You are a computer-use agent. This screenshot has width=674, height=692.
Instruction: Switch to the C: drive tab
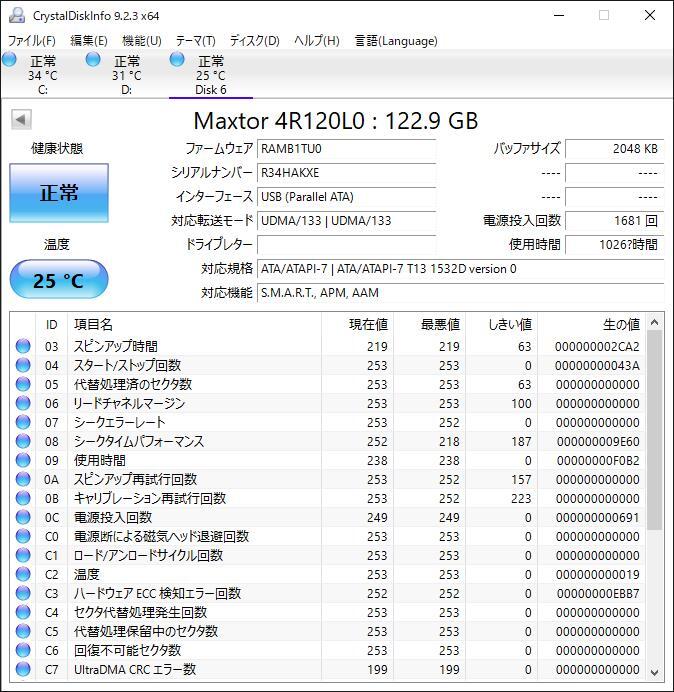tap(42, 74)
